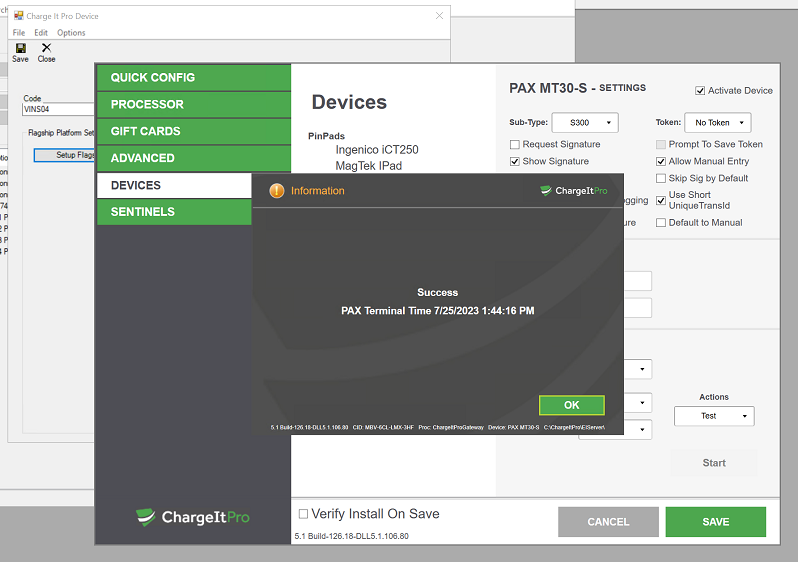Click the PinPads category label
This screenshot has width=798, height=562.
pos(326,136)
